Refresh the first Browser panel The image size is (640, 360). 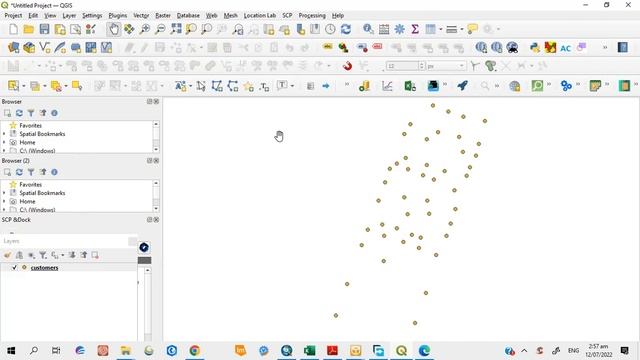click(x=19, y=113)
